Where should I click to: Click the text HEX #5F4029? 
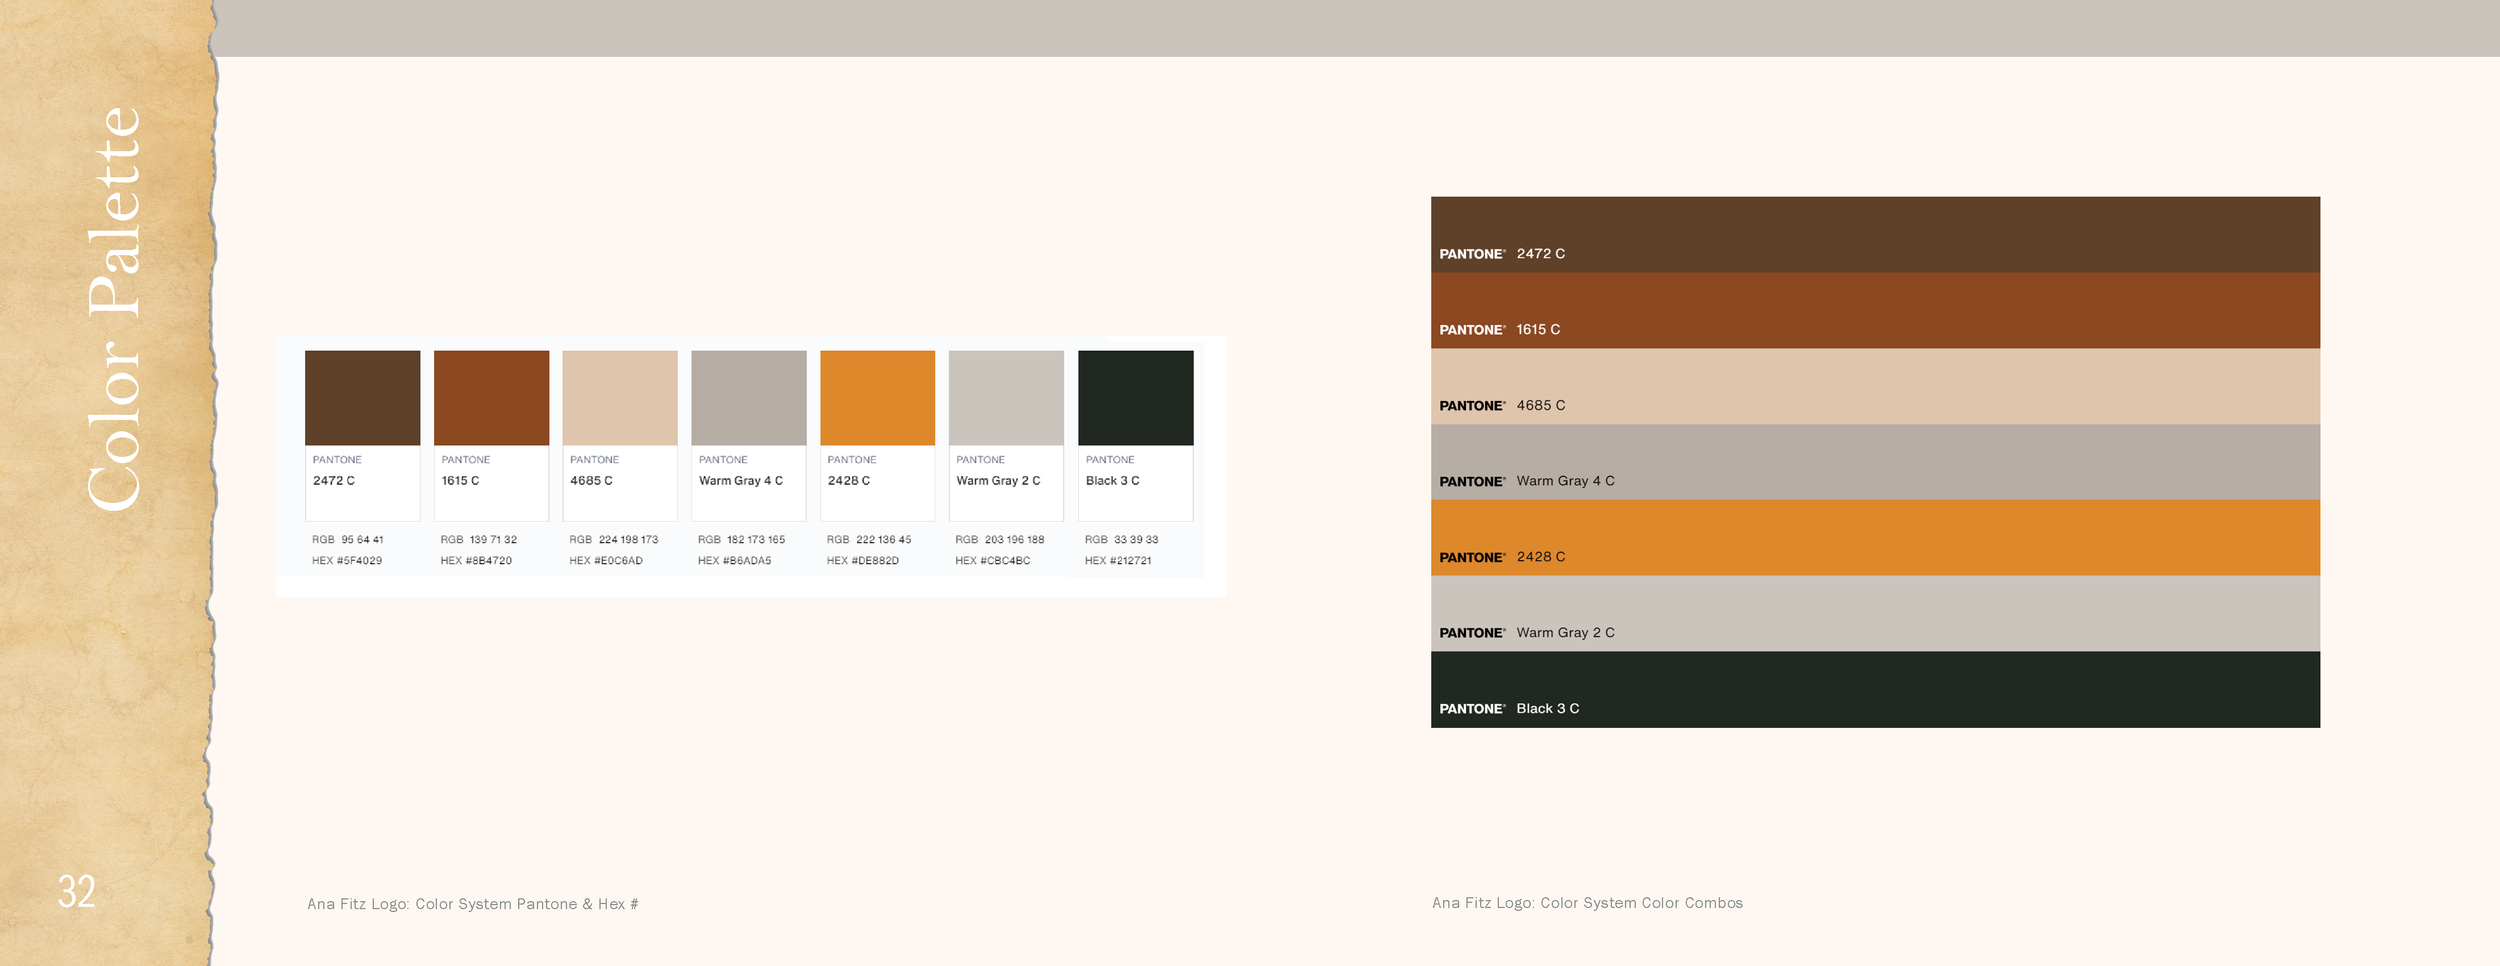pos(347,561)
